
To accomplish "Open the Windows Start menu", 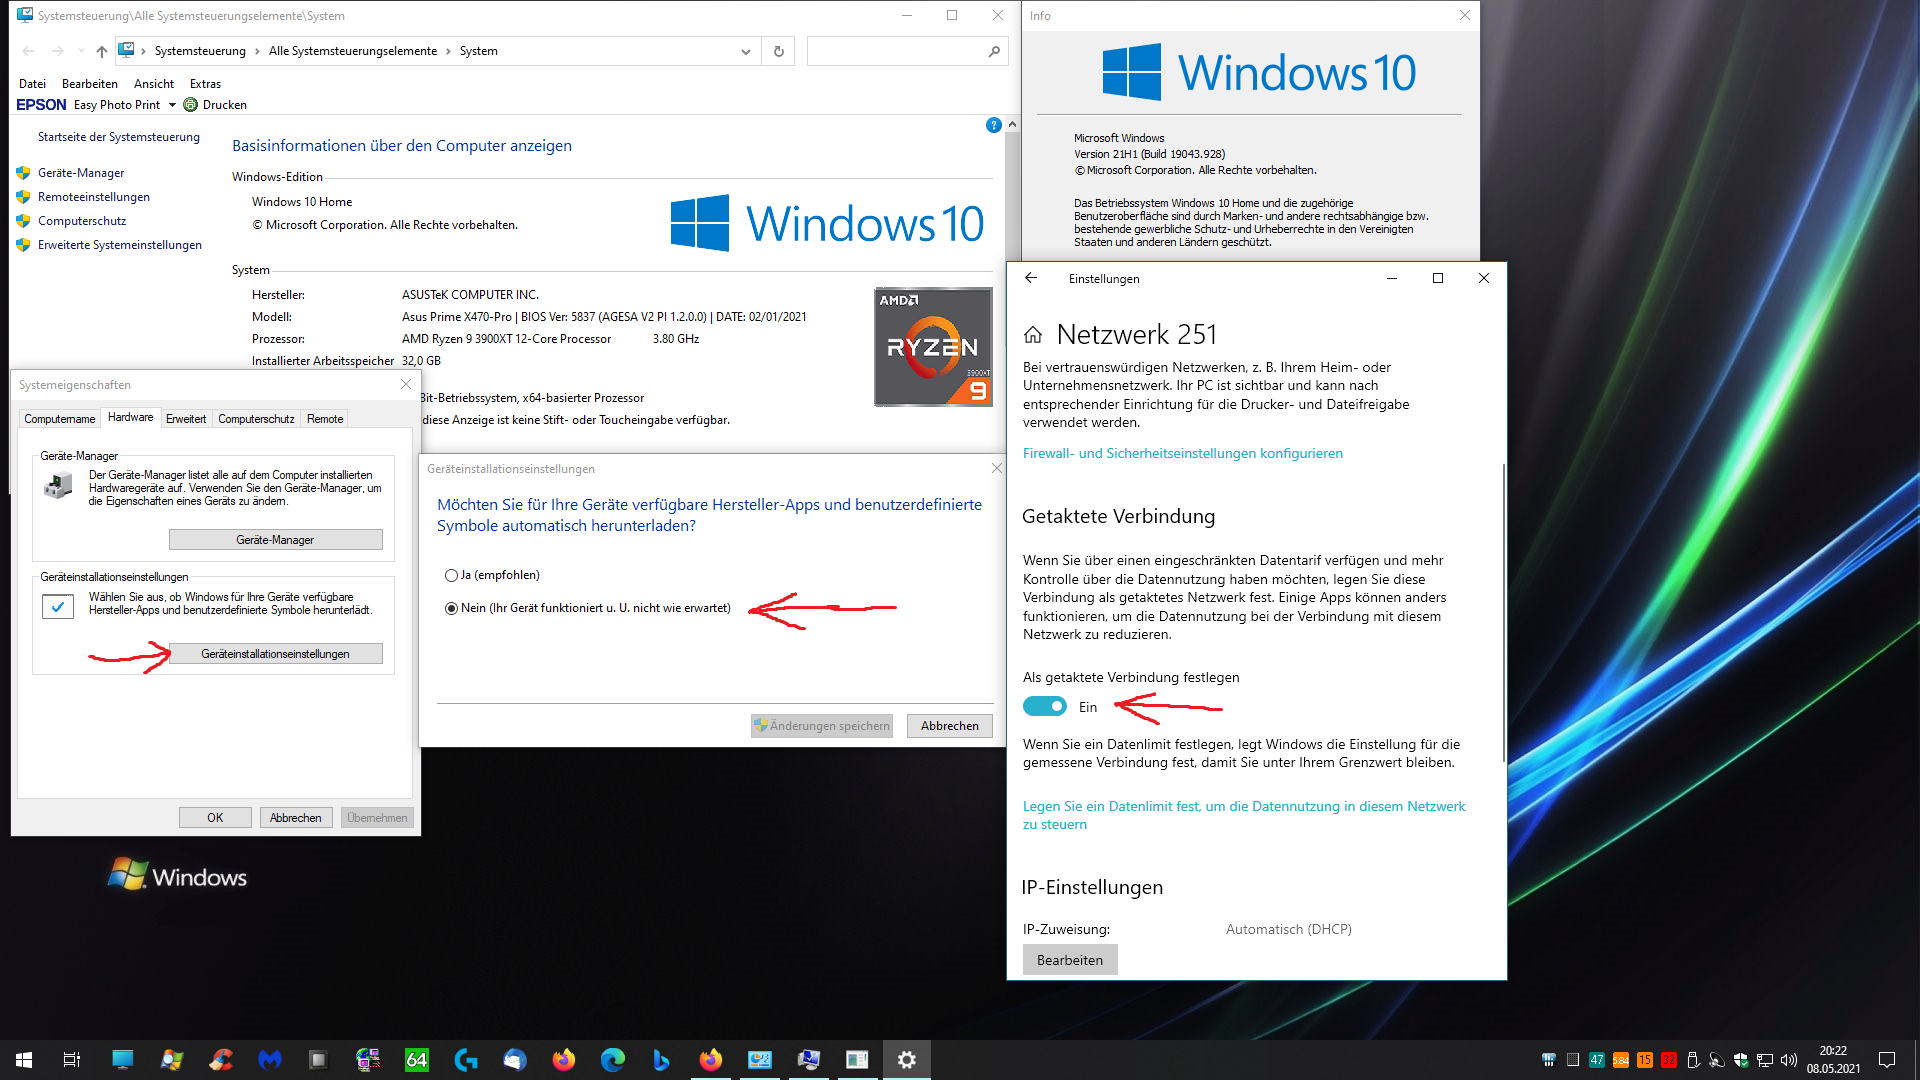I will 24,1060.
